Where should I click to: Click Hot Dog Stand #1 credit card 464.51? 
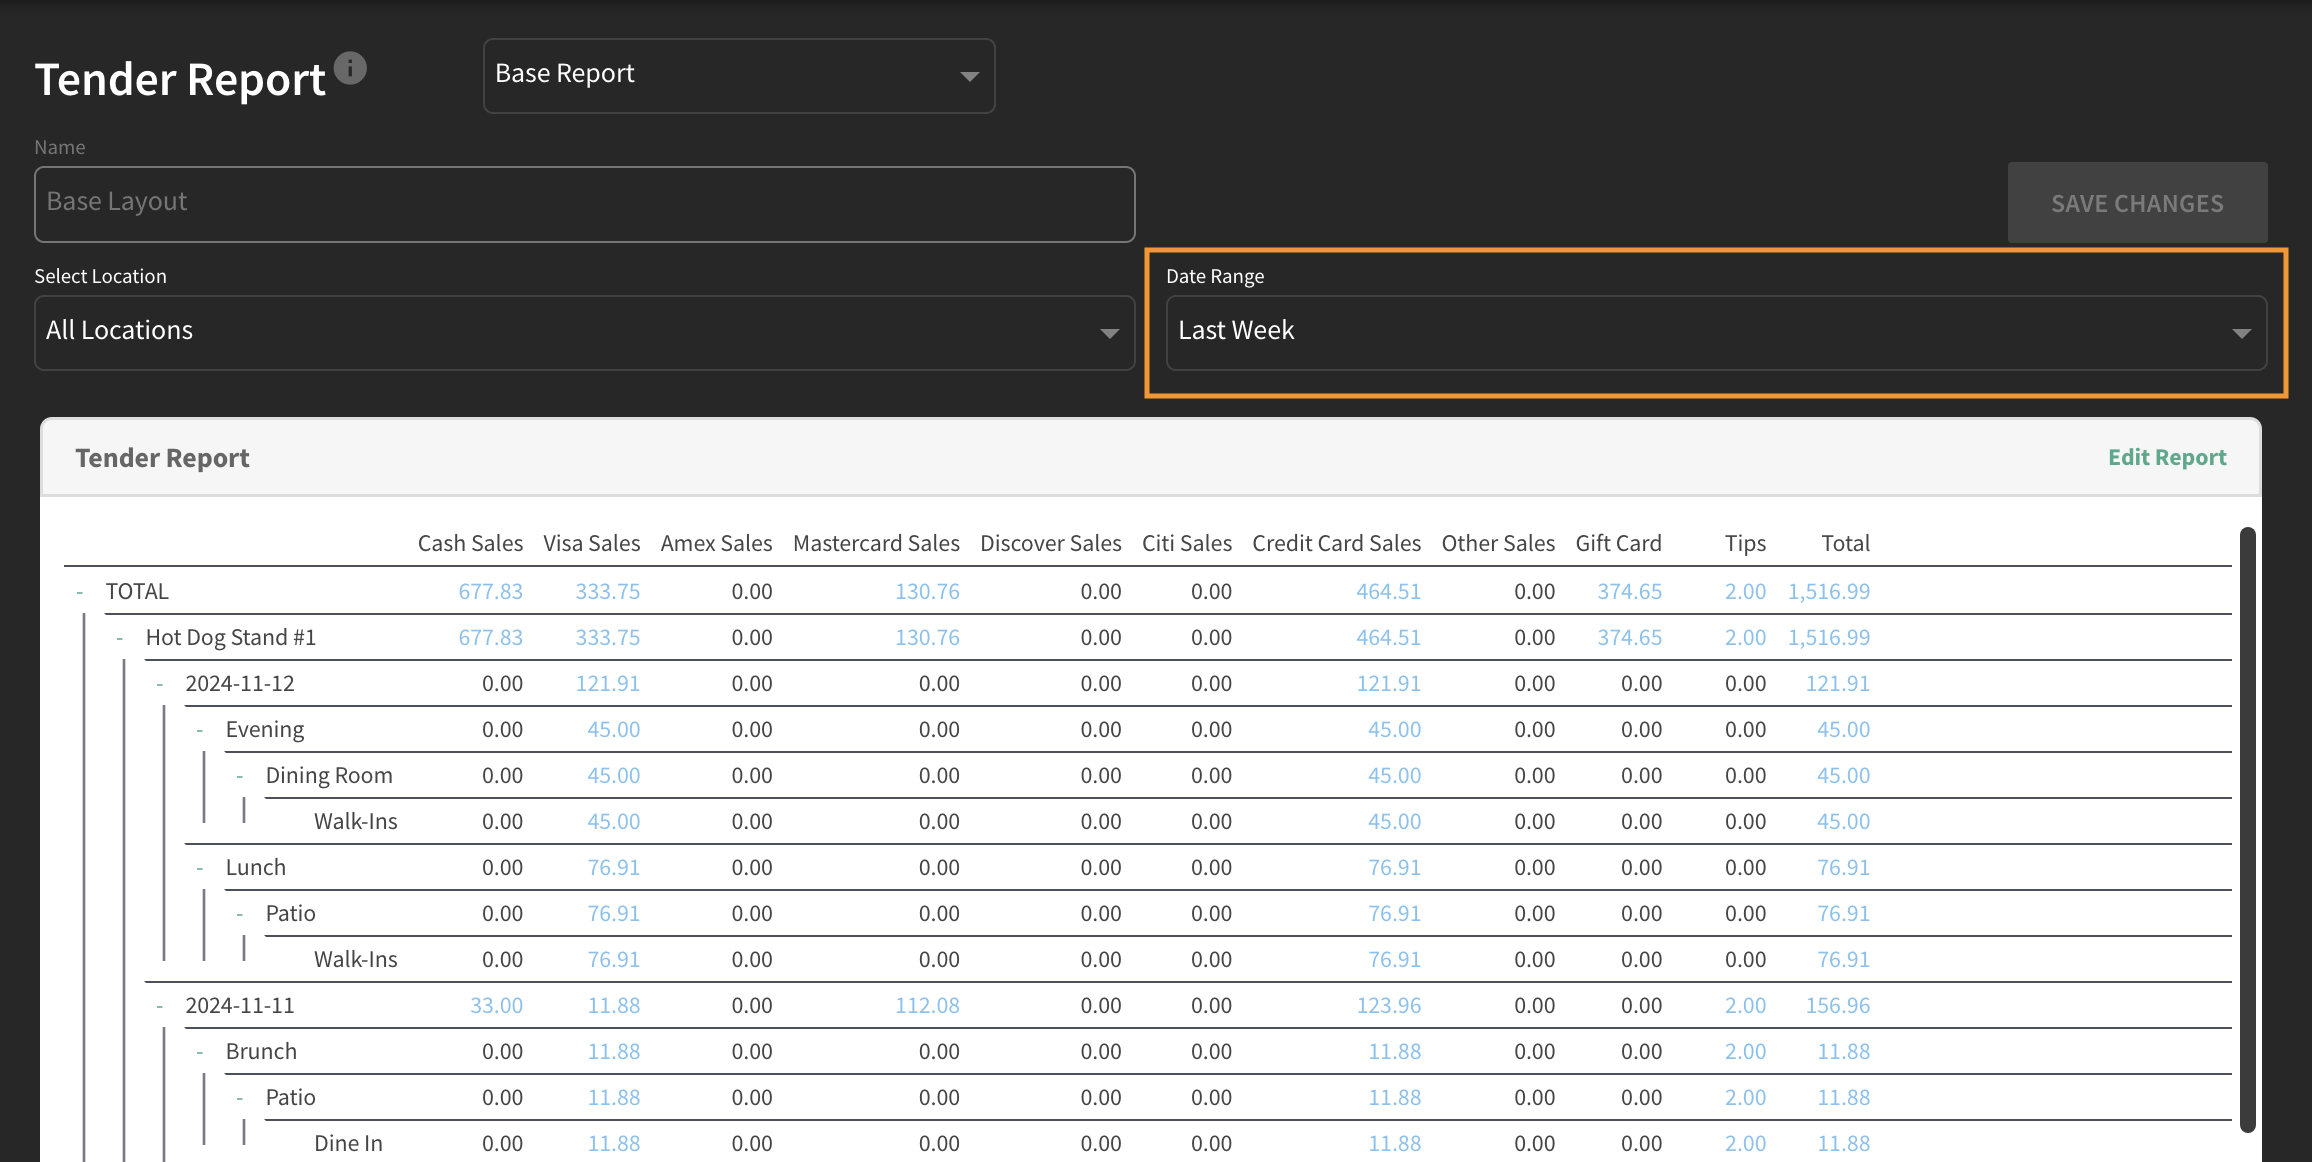(1388, 638)
